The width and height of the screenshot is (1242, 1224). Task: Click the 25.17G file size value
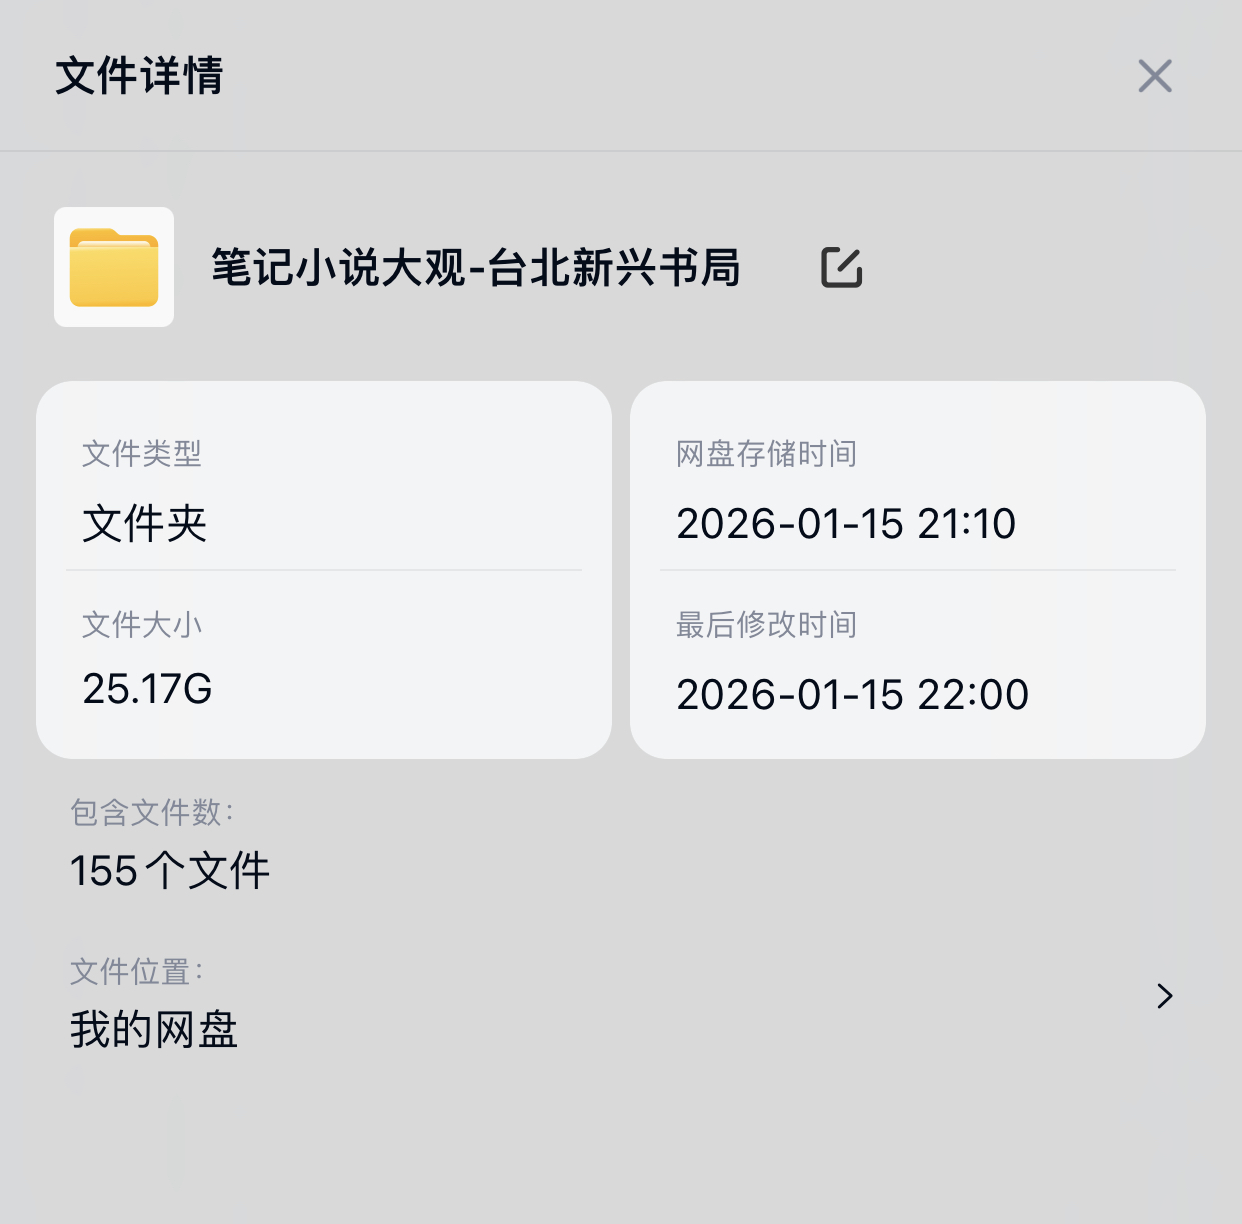pyautogui.click(x=147, y=689)
